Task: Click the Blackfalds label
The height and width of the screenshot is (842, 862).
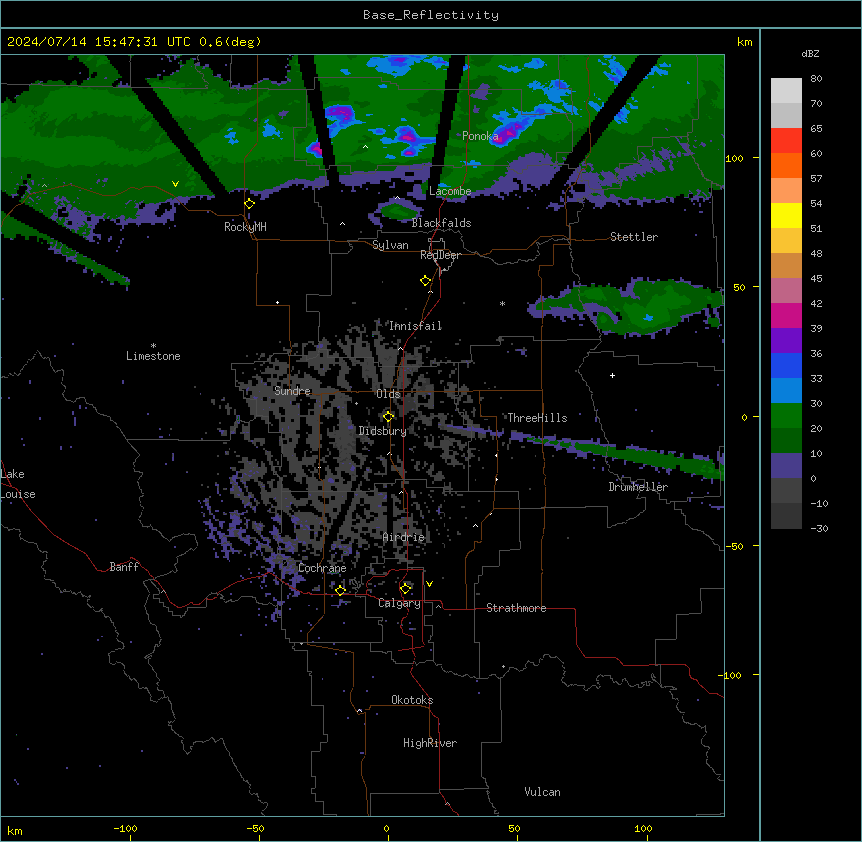Action: pos(441,223)
